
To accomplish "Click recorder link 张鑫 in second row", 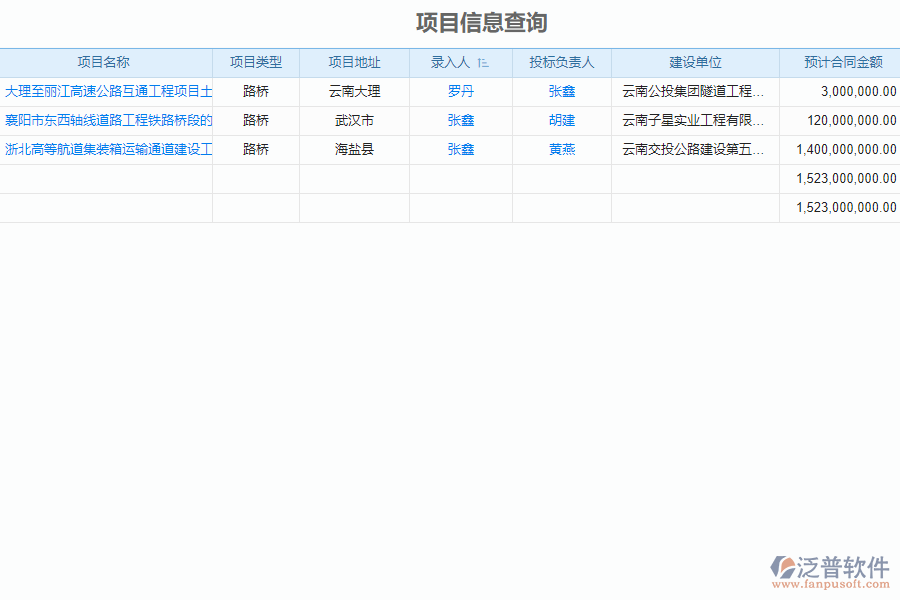I will pyautogui.click(x=462, y=120).
